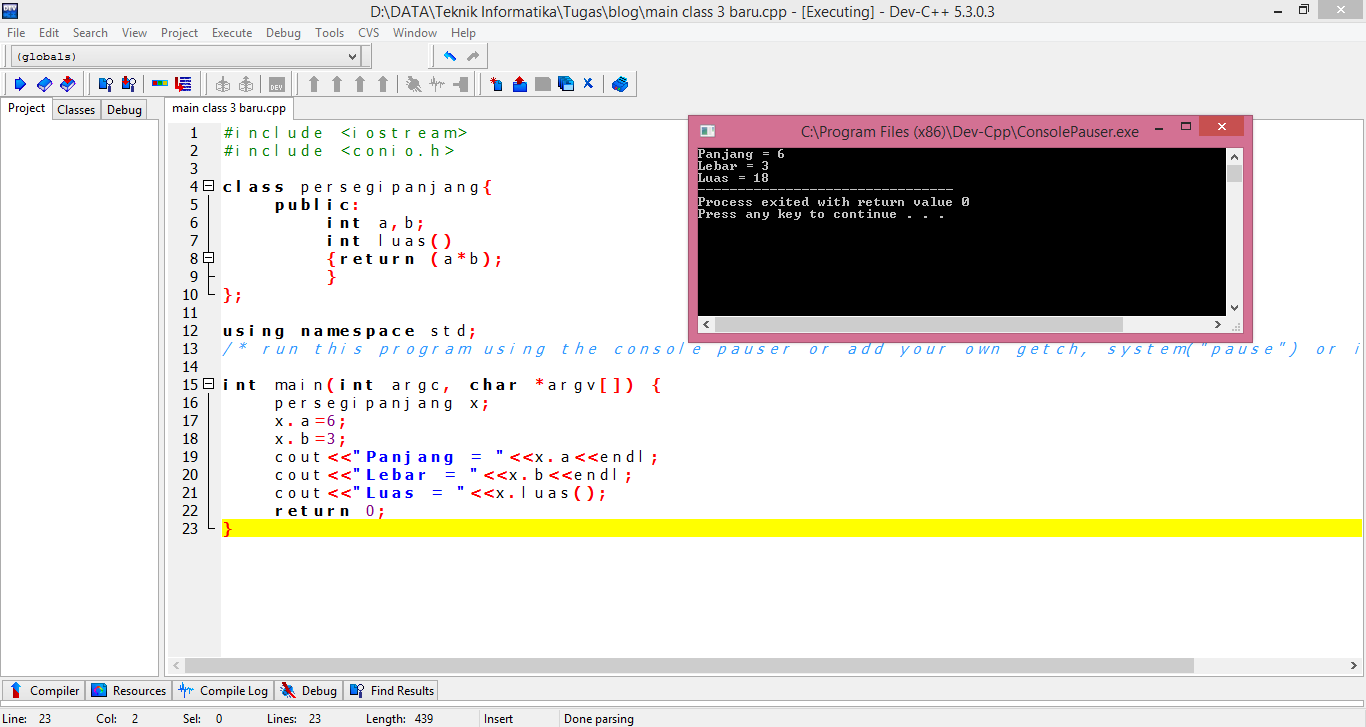Viewport: 1366px width, 727px height.
Task: Open the (globals) scope dropdown
Action: click(x=185, y=57)
